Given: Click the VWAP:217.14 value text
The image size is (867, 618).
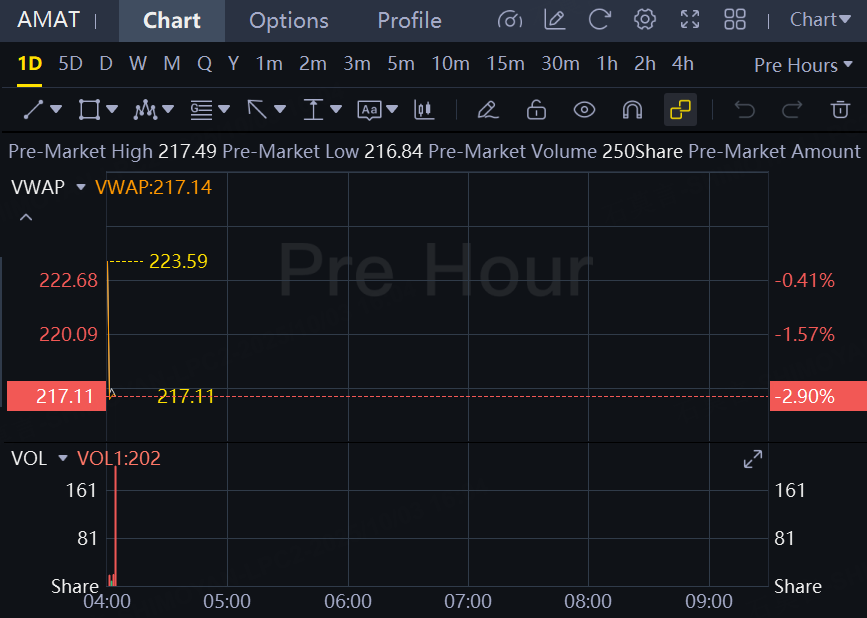Looking at the screenshot, I should point(153,187).
